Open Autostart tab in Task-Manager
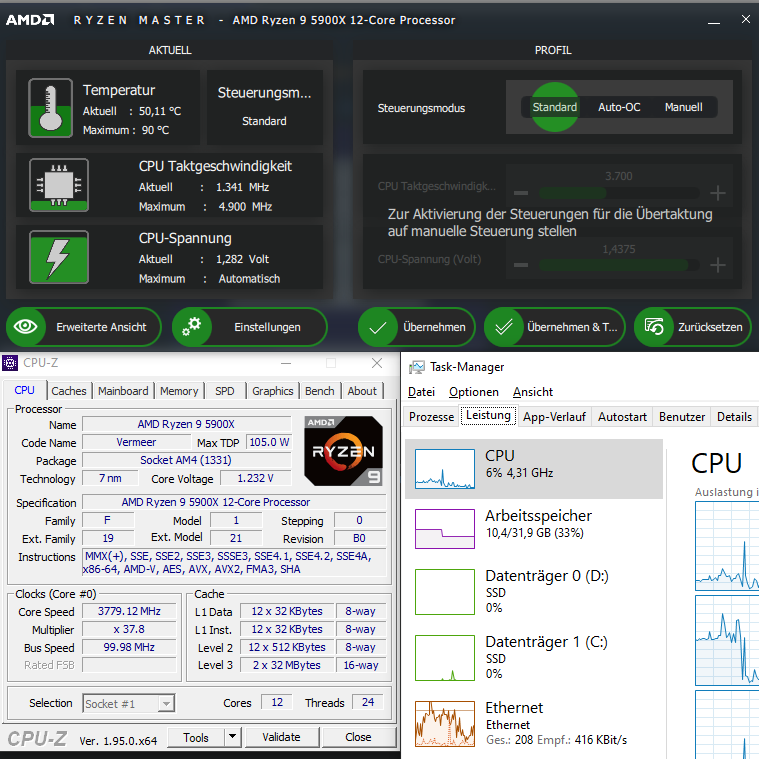Screen dimensions: 759x759 click(622, 416)
